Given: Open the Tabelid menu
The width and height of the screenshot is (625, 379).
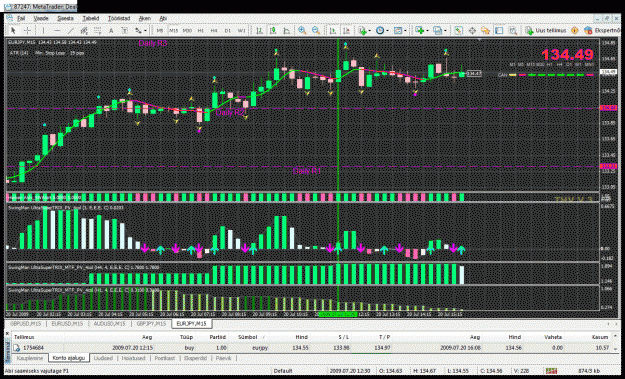Looking at the screenshot, I should pos(91,18).
